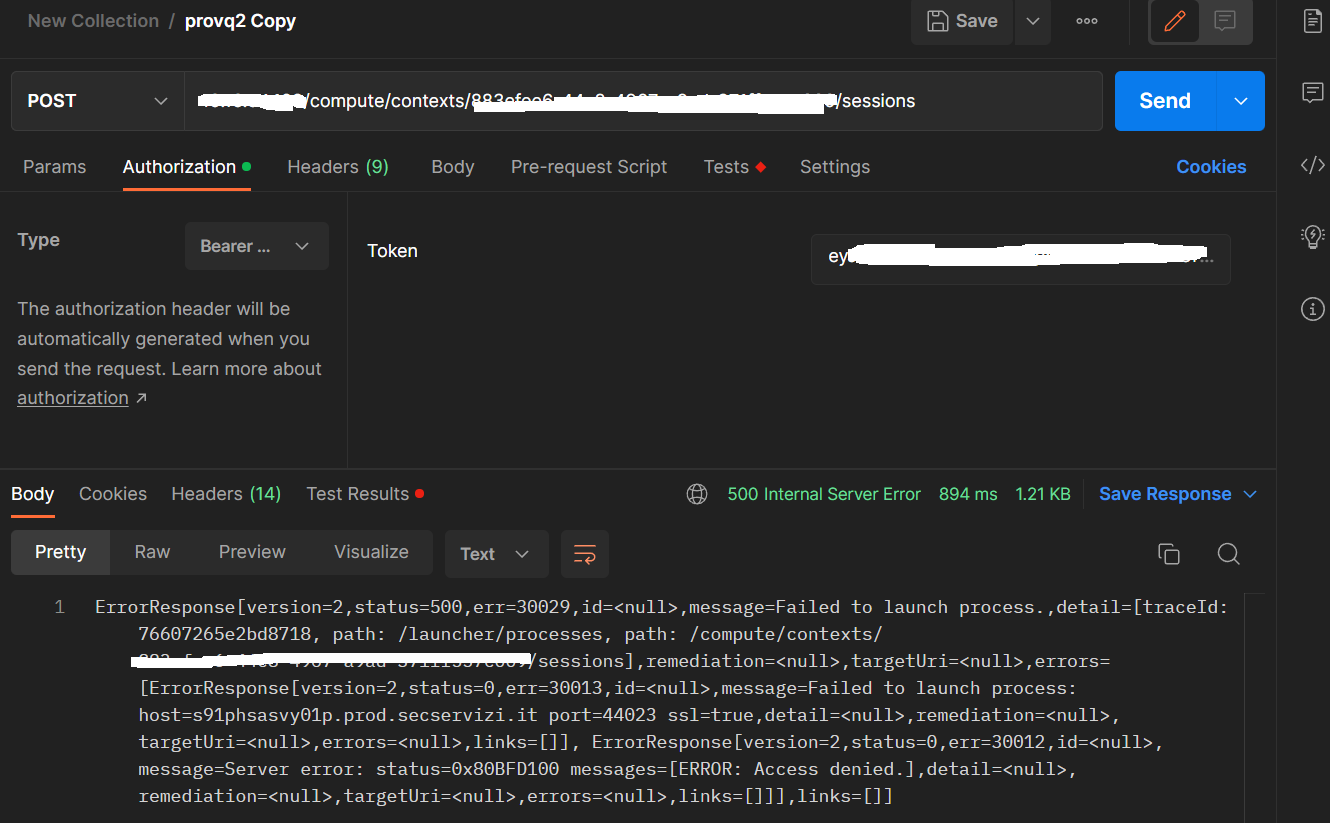The image size is (1339, 823).
Task: Open the Documentation panel in right sidebar
Action: (x=1312, y=20)
